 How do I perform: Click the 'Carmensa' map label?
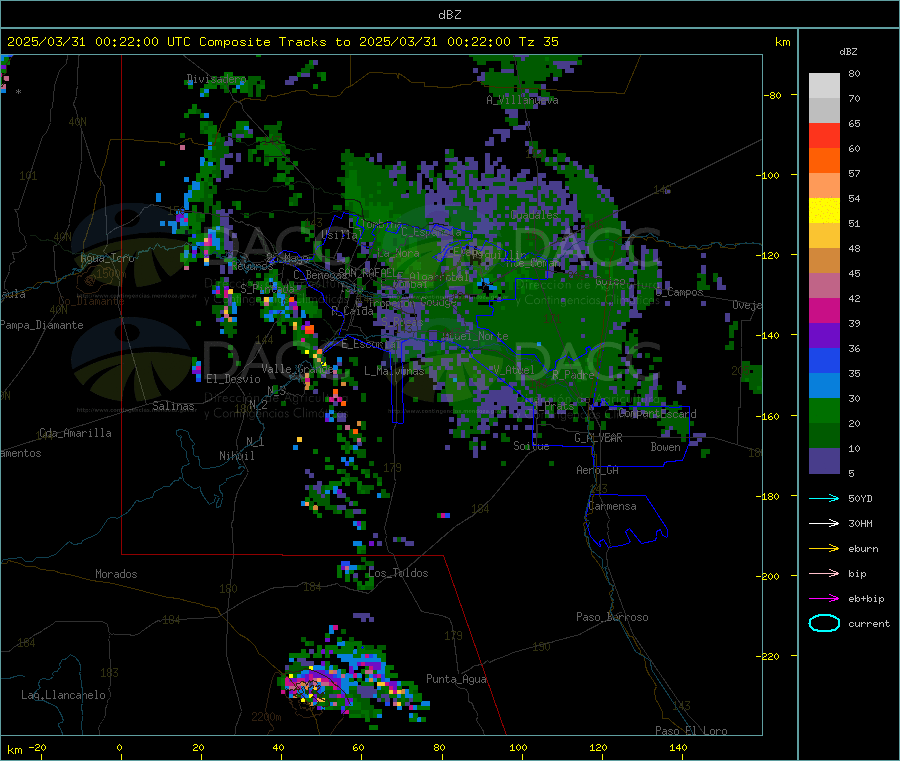pos(612,506)
